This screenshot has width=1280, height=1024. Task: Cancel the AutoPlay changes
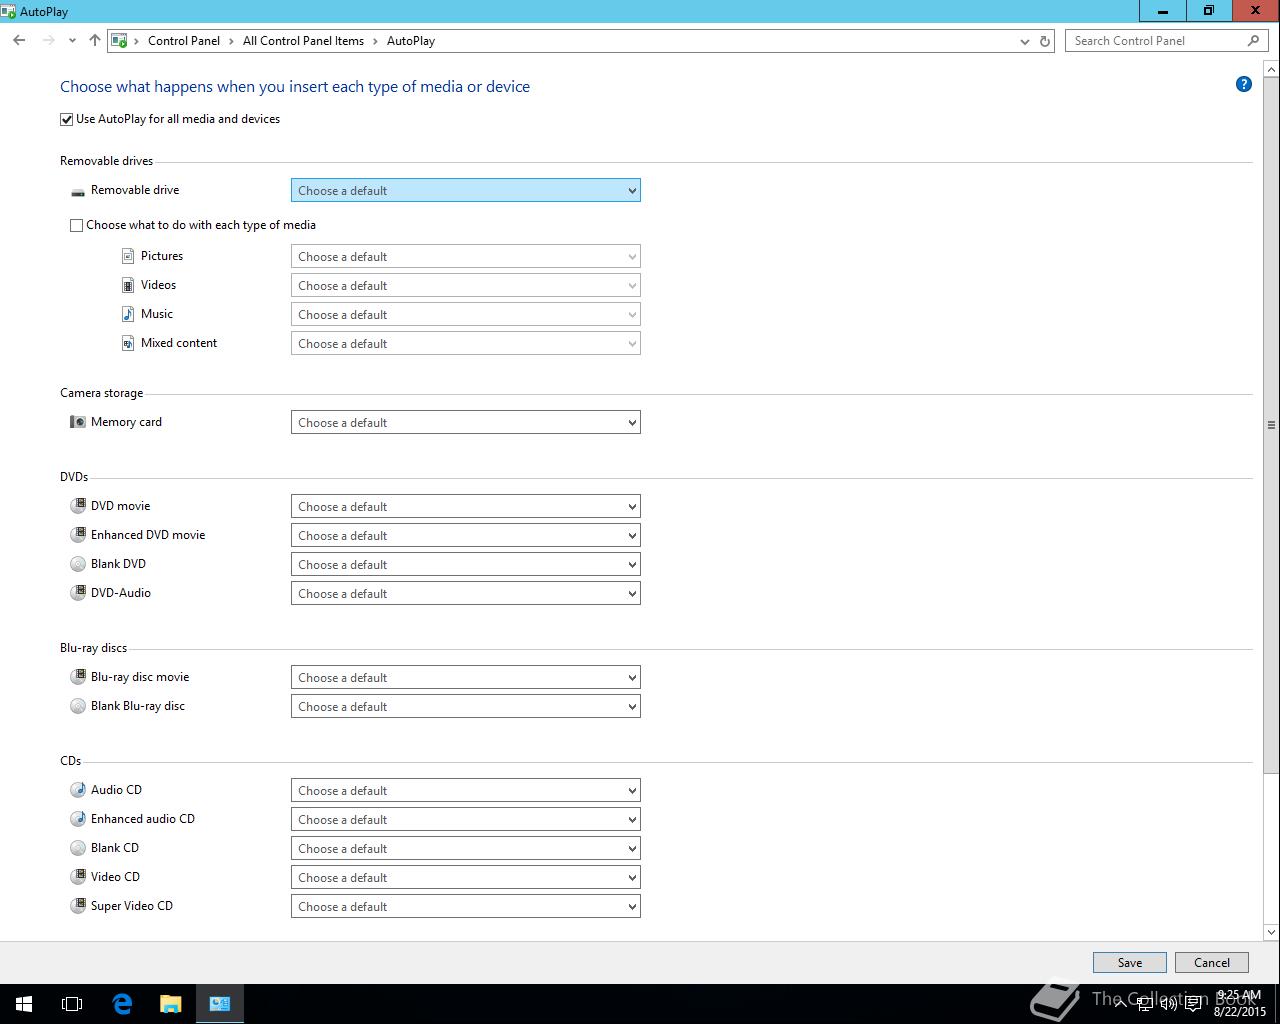(x=1211, y=963)
